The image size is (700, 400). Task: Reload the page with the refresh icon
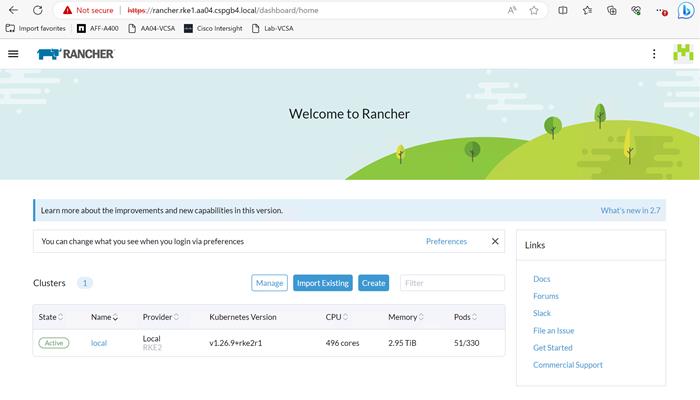coord(38,10)
